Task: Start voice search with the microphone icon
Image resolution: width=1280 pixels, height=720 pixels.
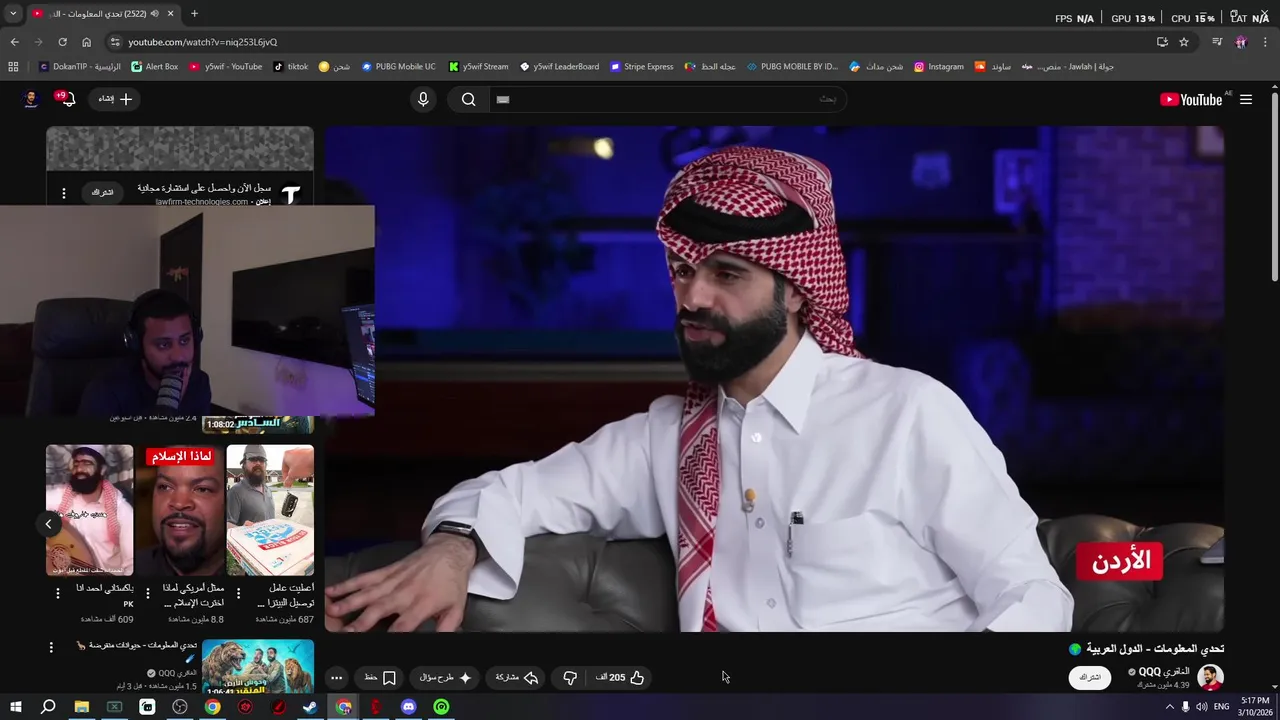Action: [x=423, y=99]
